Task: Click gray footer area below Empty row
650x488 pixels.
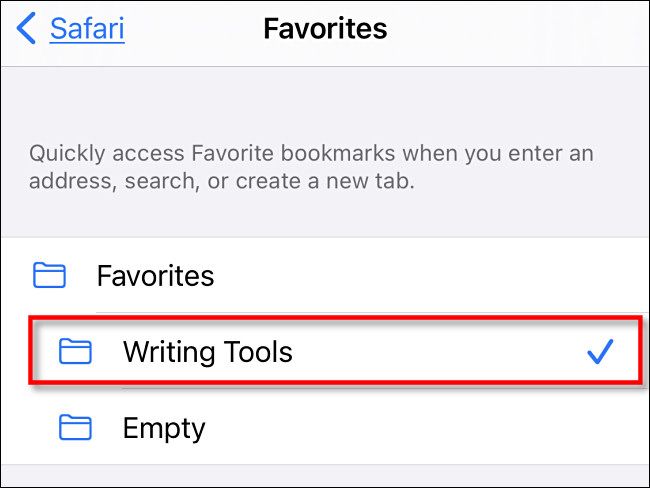Action: point(325,477)
